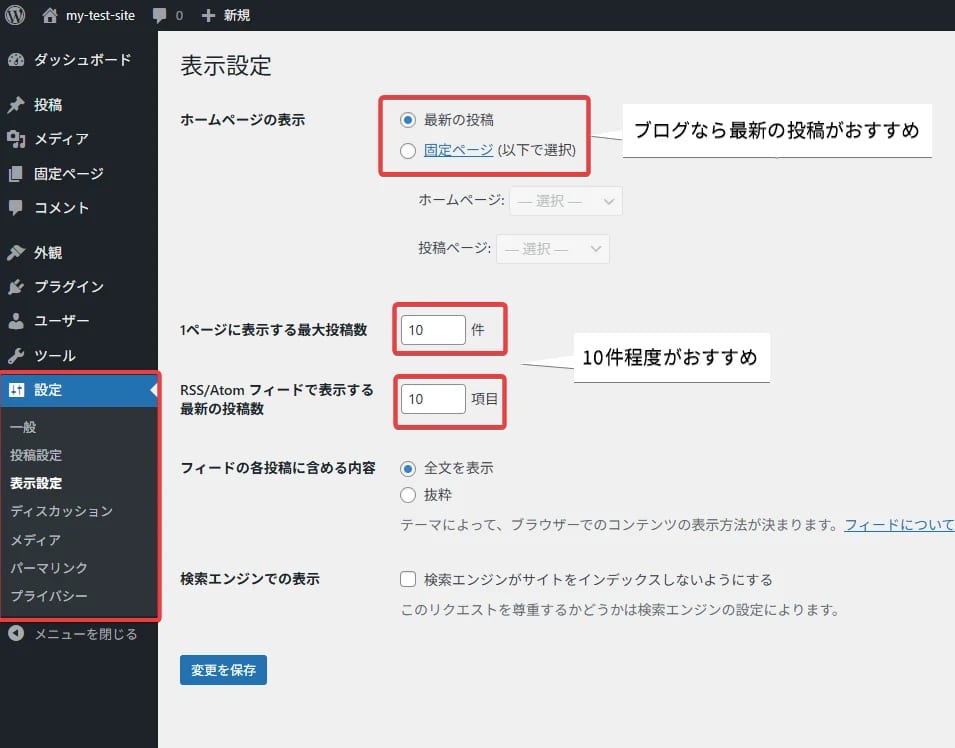
Task: Open the WordPress logo menu in the toolbar
Action: (13, 14)
